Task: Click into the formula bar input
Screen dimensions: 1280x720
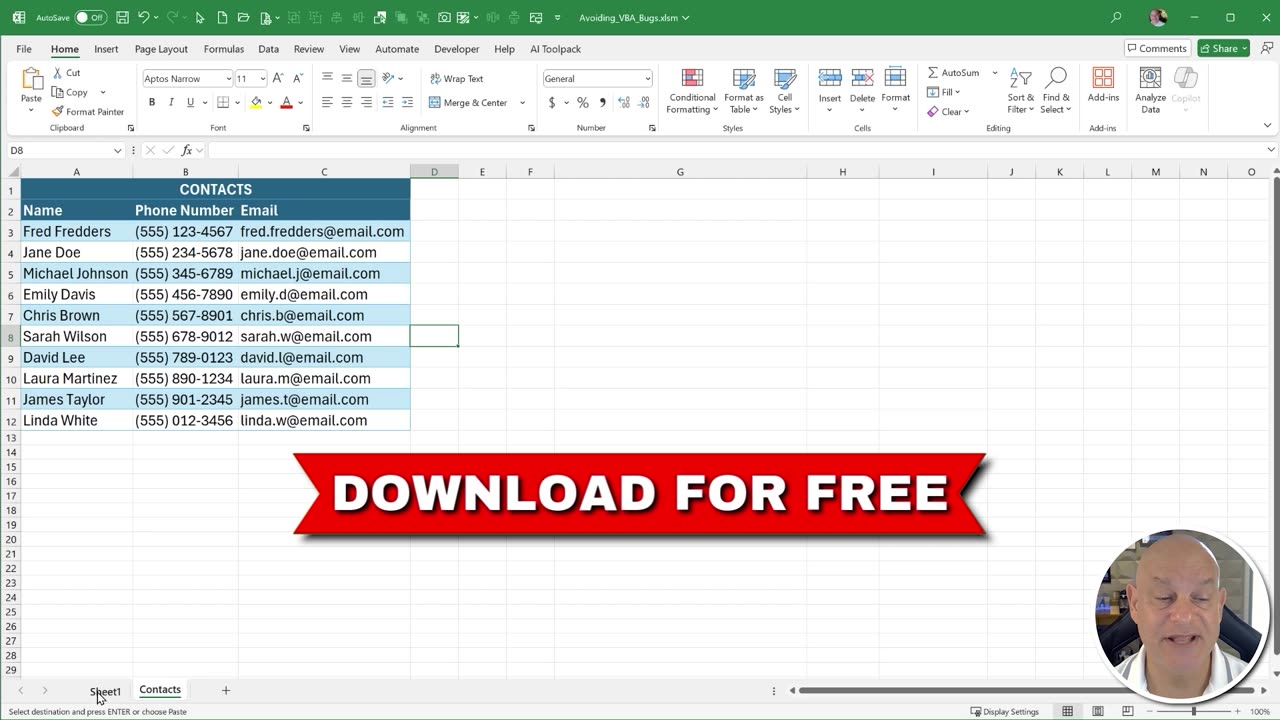Action: (735, 150)
